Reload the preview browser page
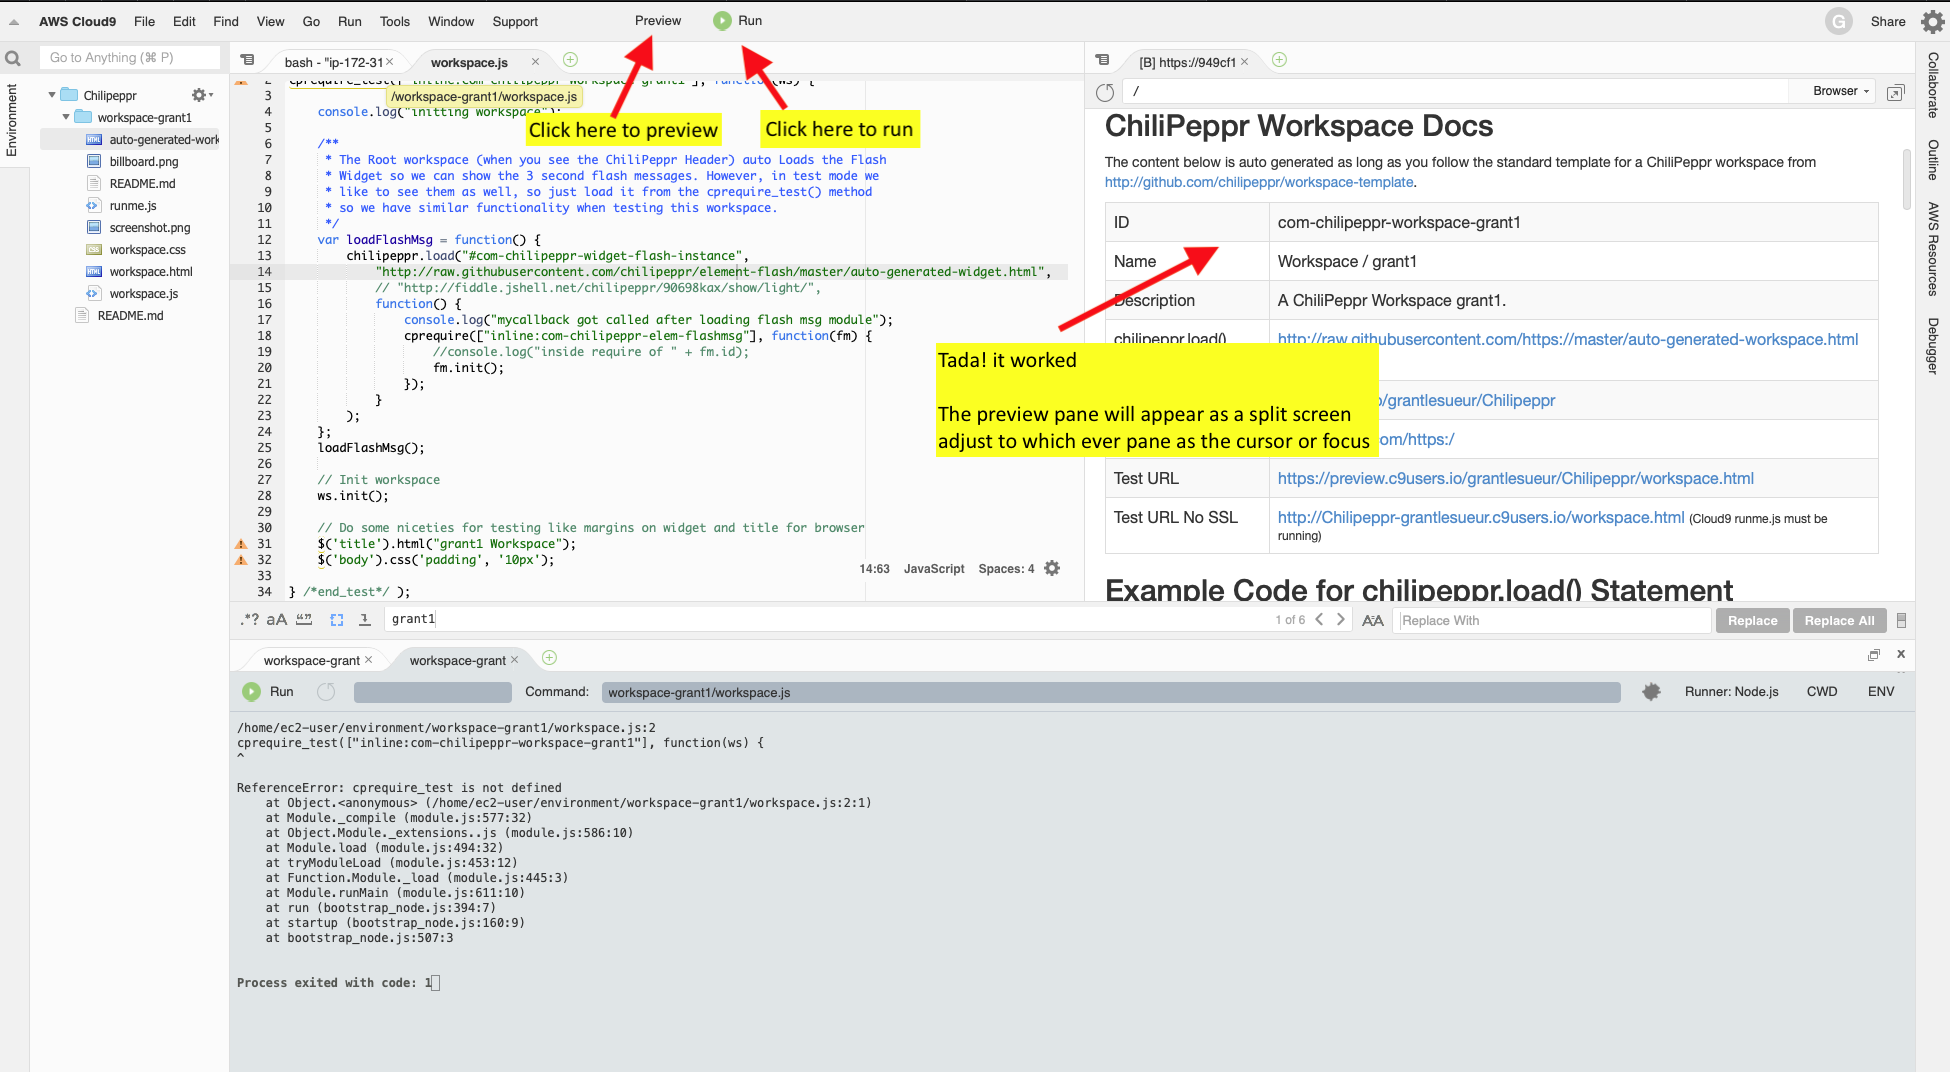The height and width of the screenshot is (1072, 1950). 1105,92
